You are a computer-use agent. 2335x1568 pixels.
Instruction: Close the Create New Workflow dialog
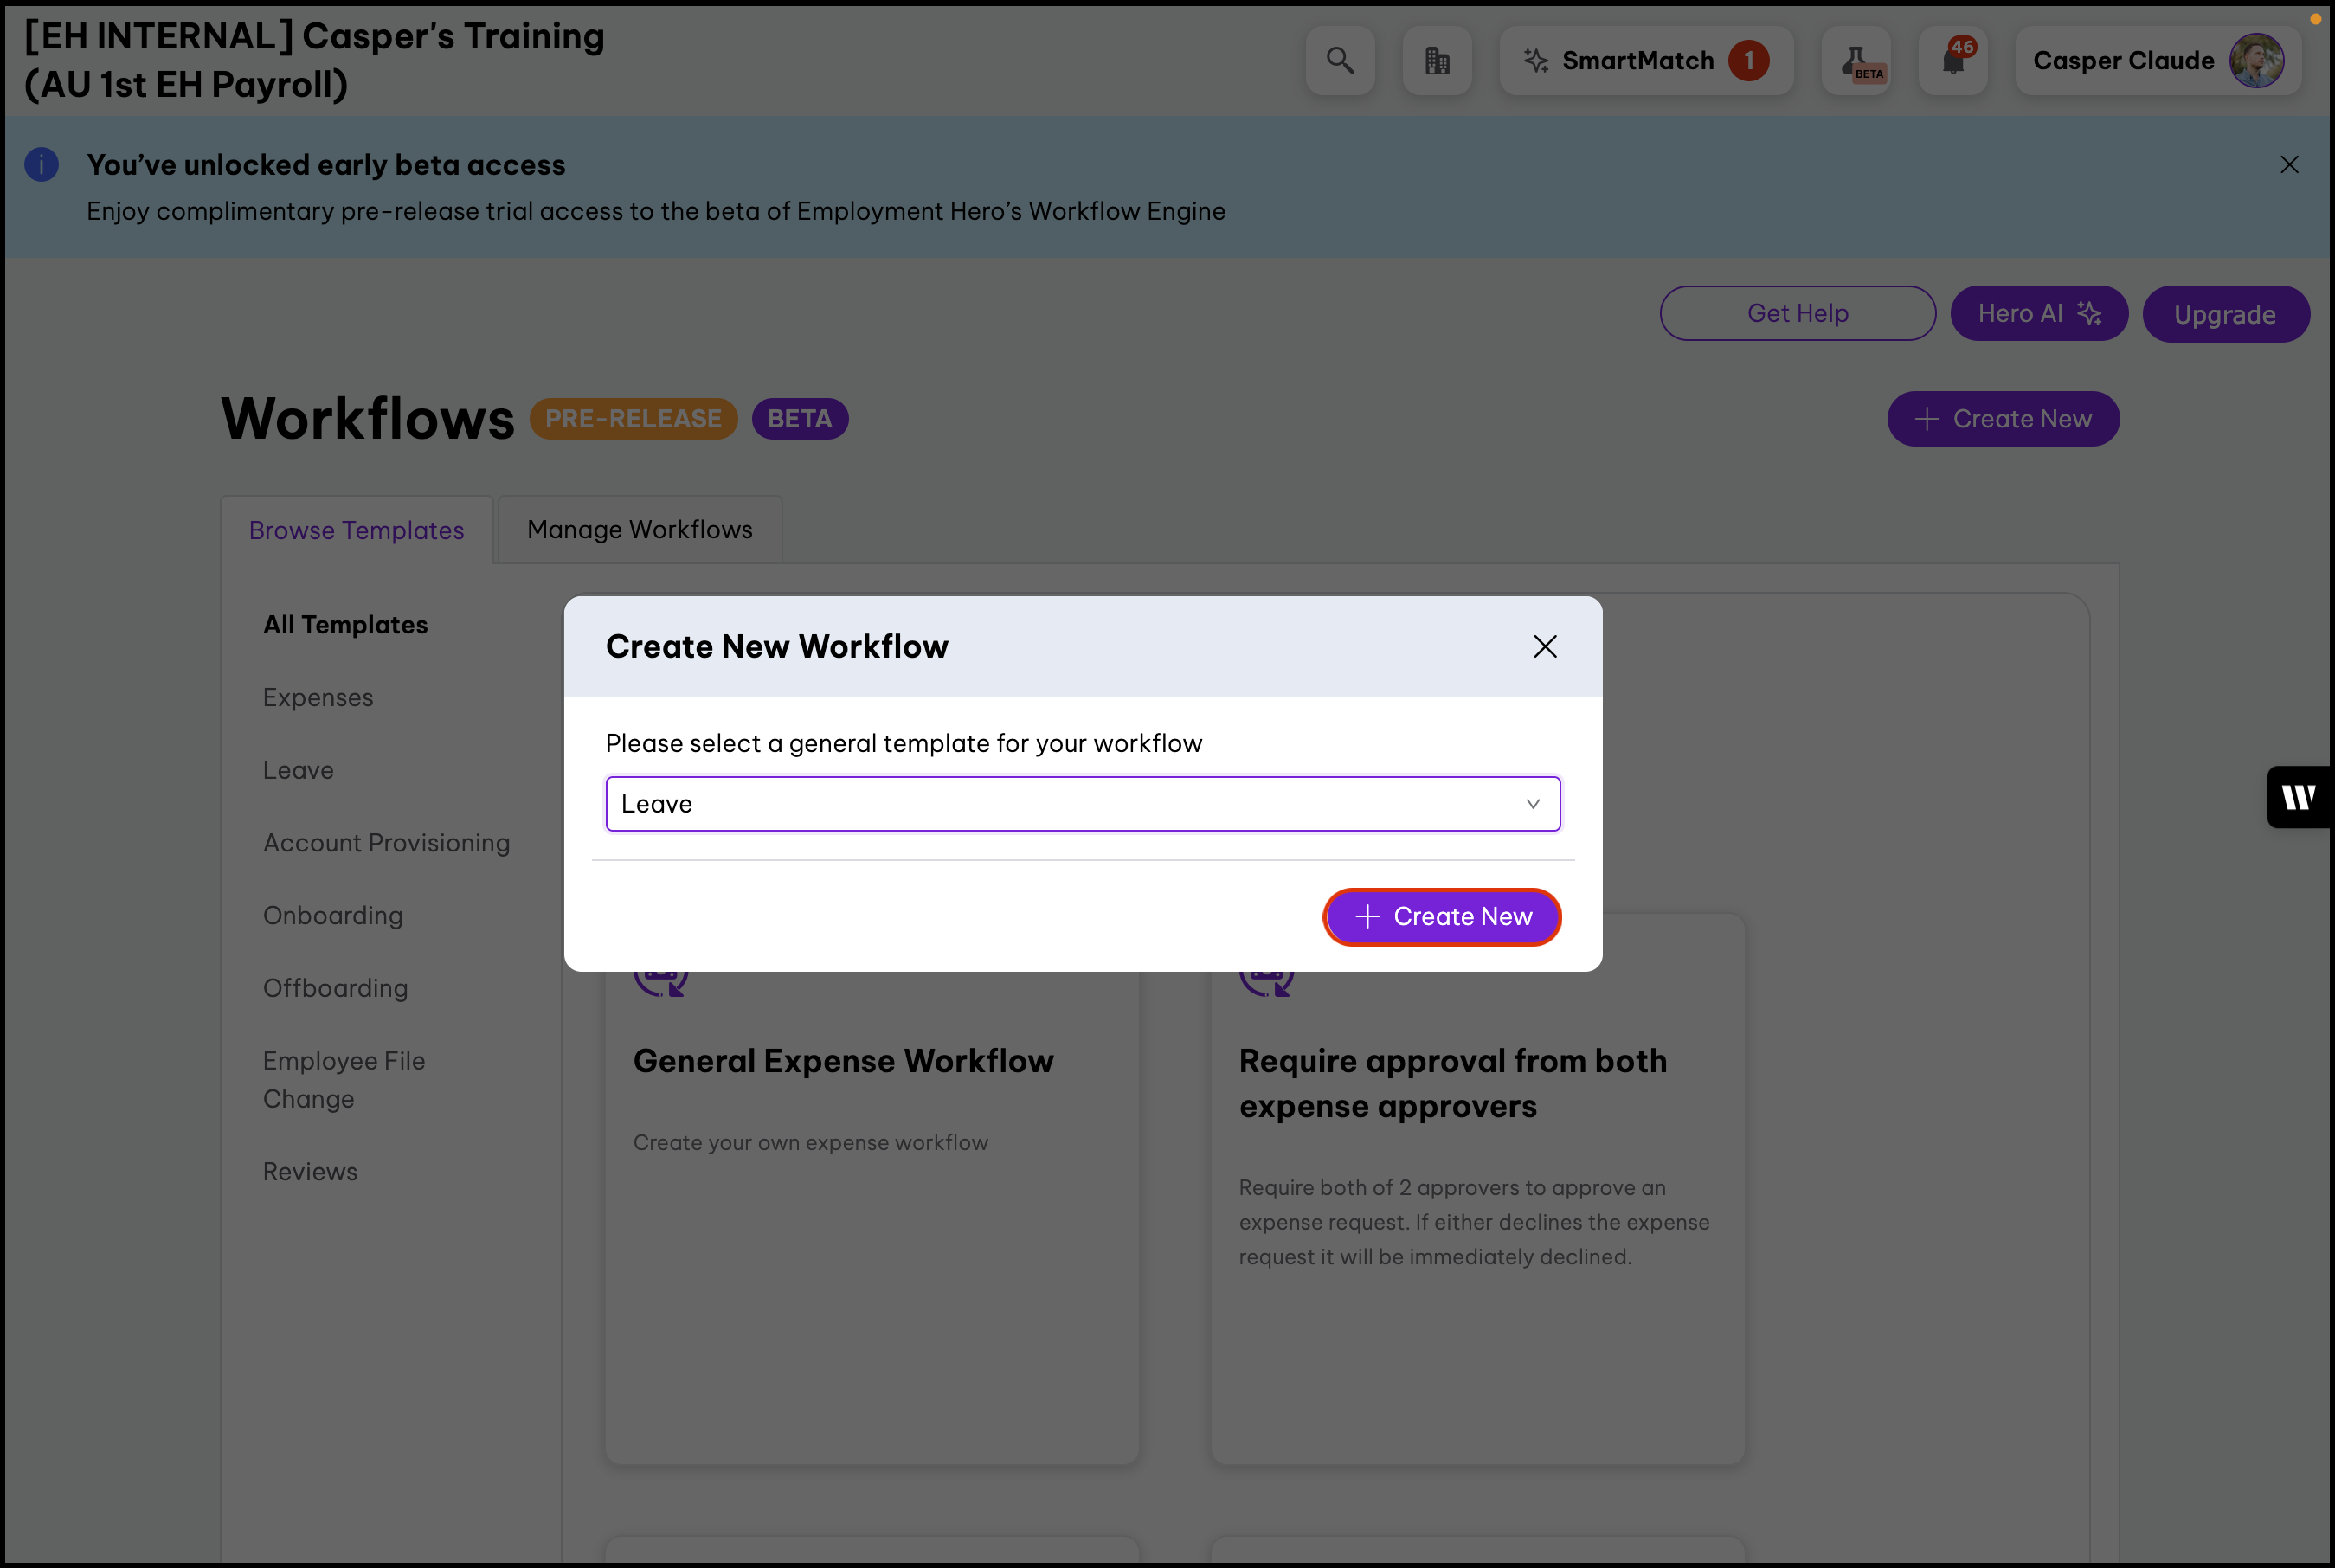pos(1545,647)
